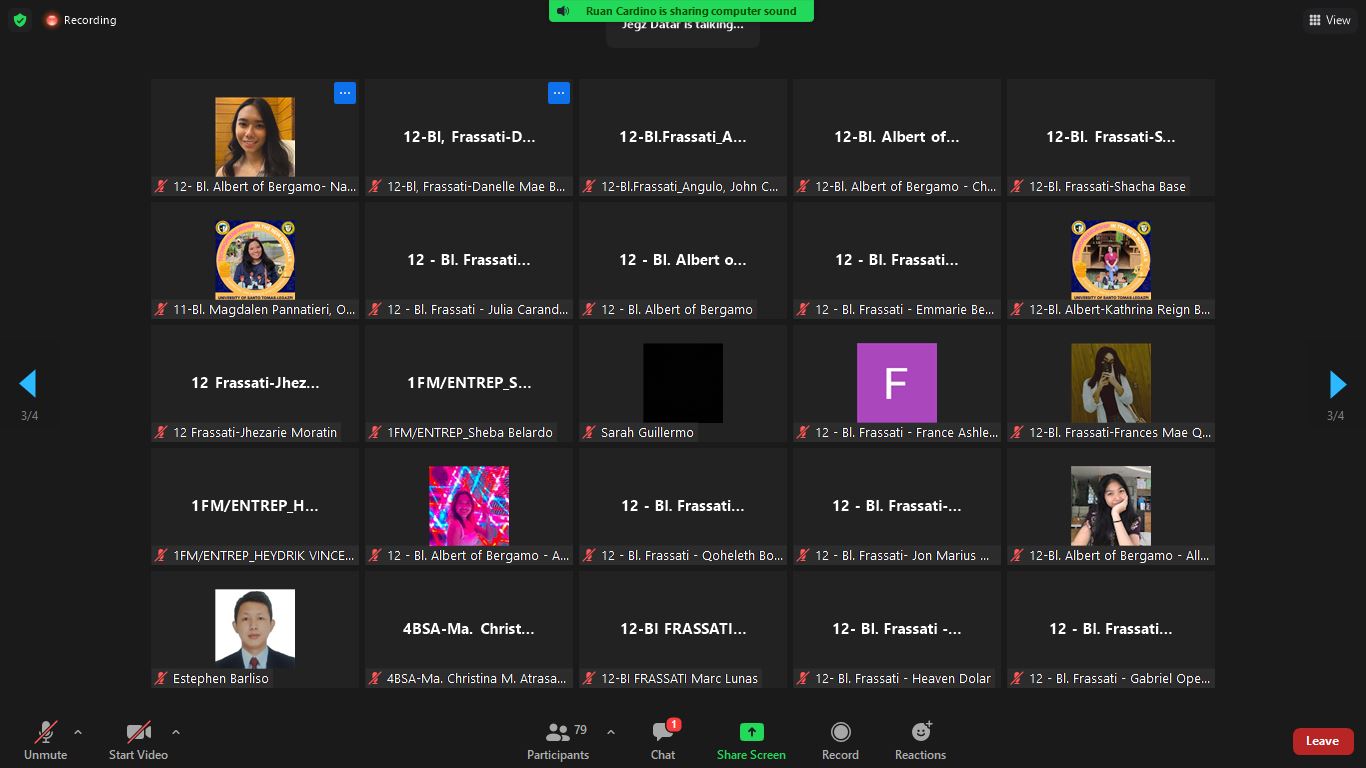Screen dimensions: 1366x768
Task: Click the green encryption shield icon
Action: click(20, 20)
